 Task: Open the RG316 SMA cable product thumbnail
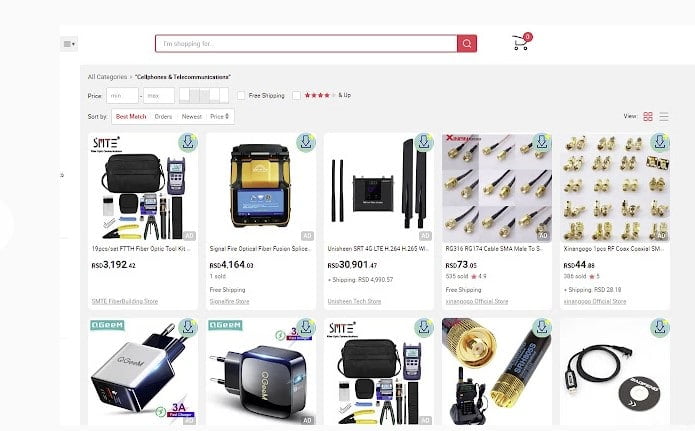pos(497,188)
